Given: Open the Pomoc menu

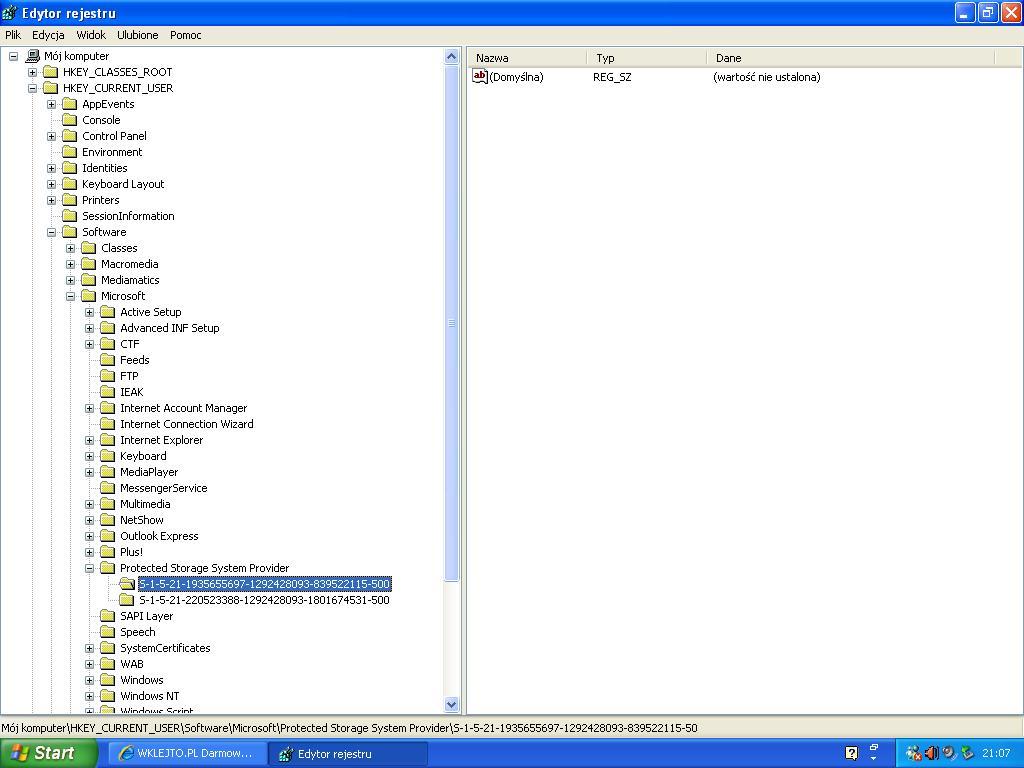Looking at the screenshot, I should (x=185, y=35).
